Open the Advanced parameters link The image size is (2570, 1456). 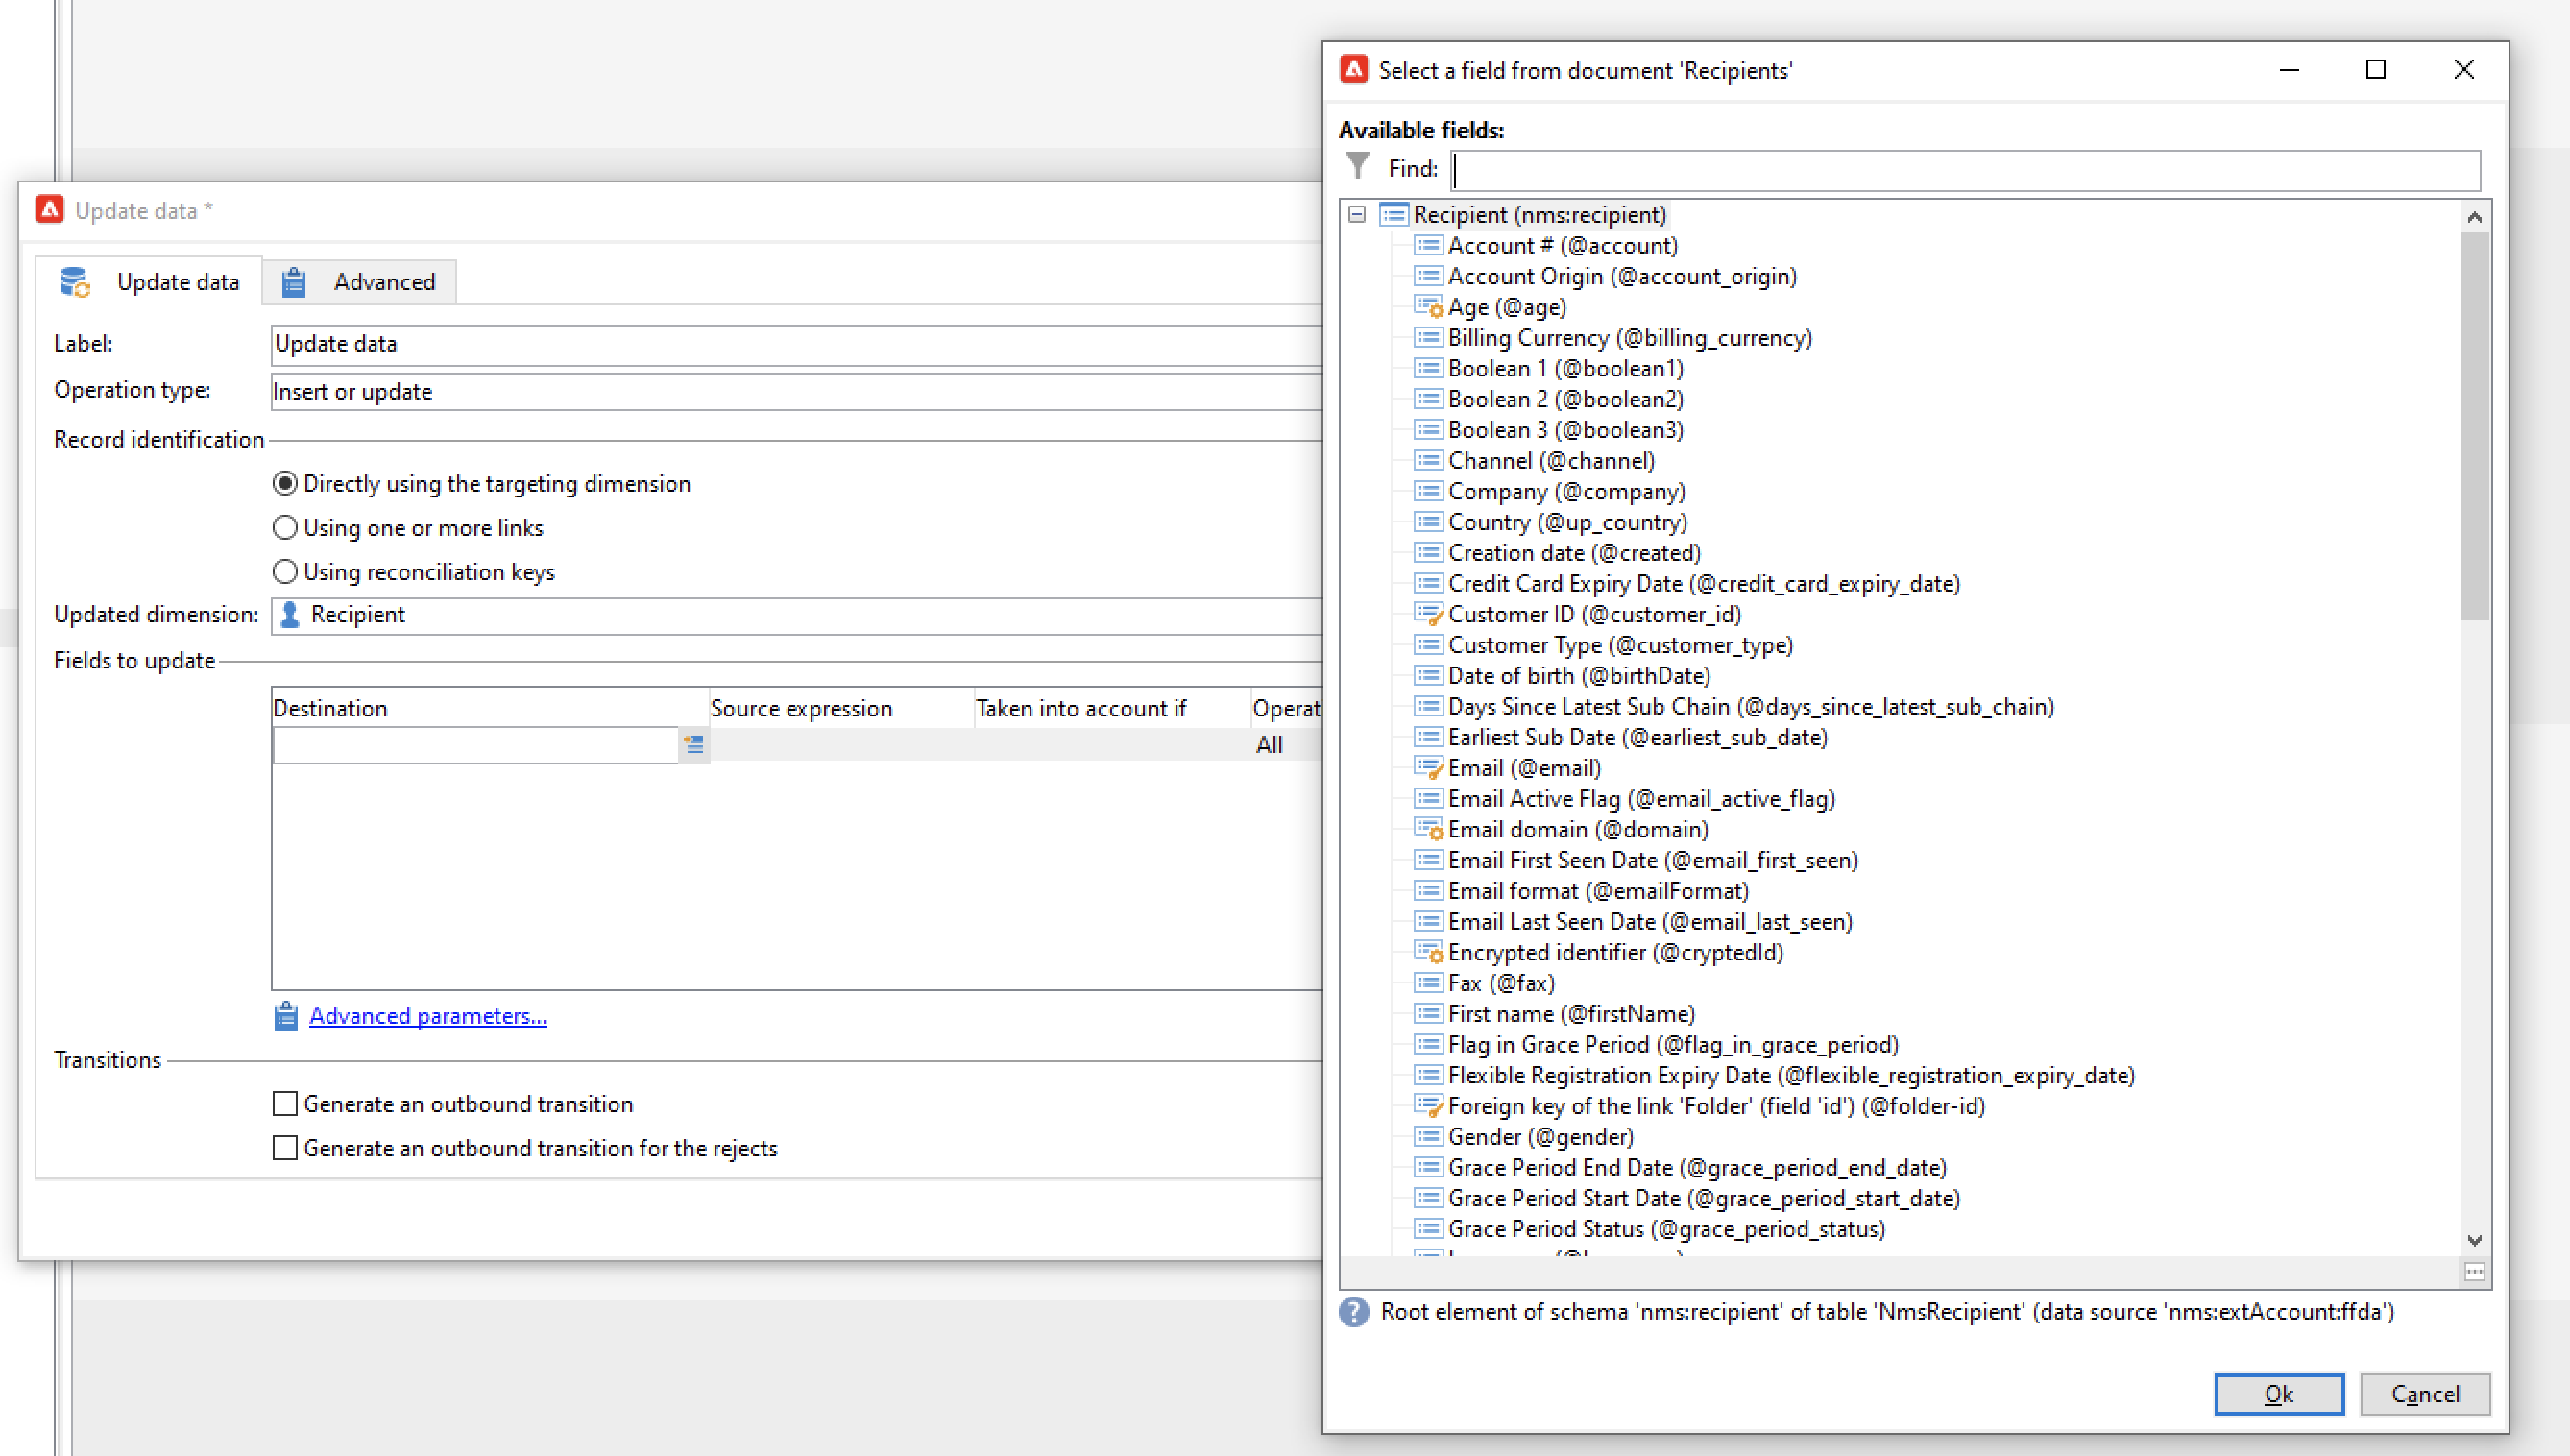pyautogui.click(x=428, y=1016)
